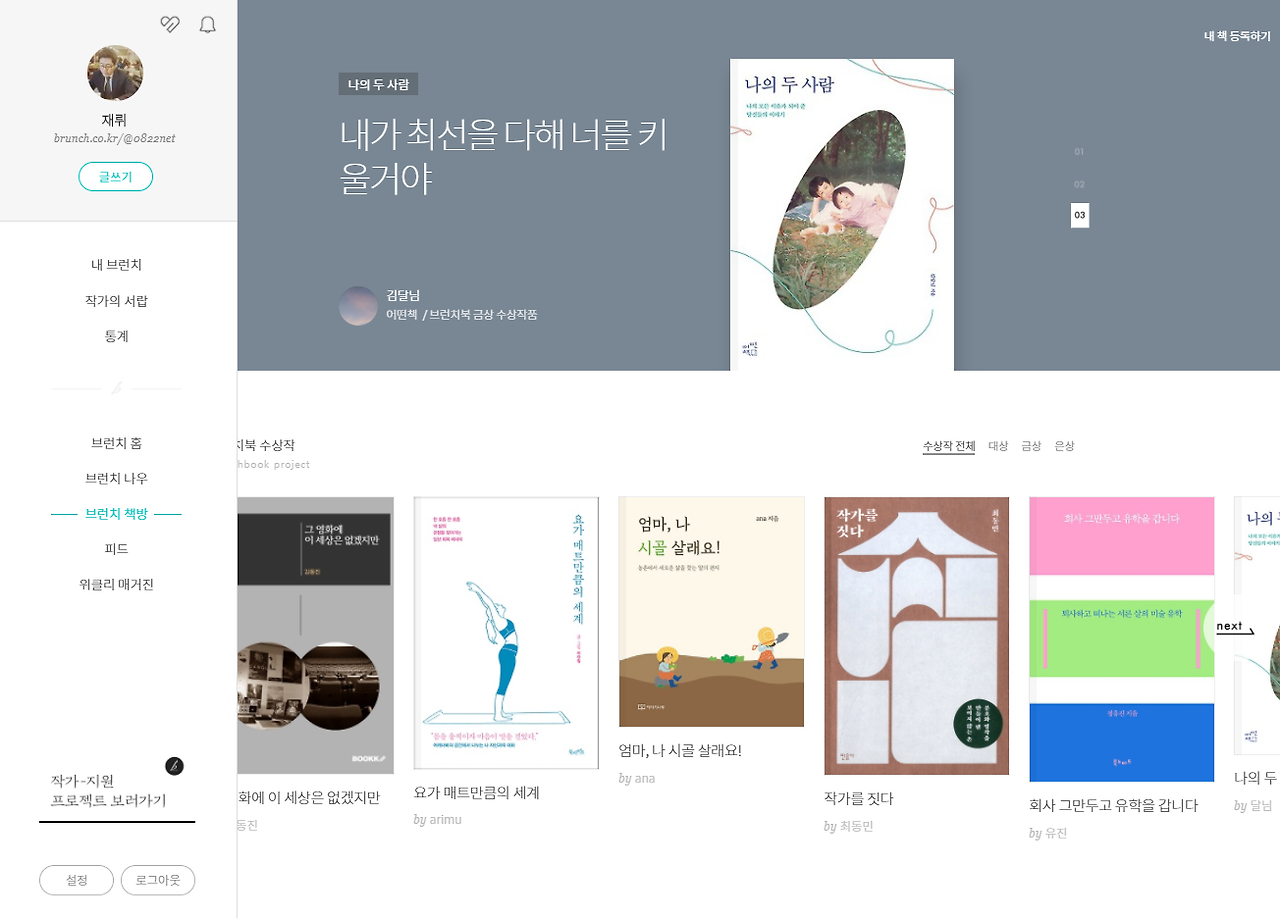Select slide indicator 01
Screen dimensions: 1280x918
coord(1079,152)
